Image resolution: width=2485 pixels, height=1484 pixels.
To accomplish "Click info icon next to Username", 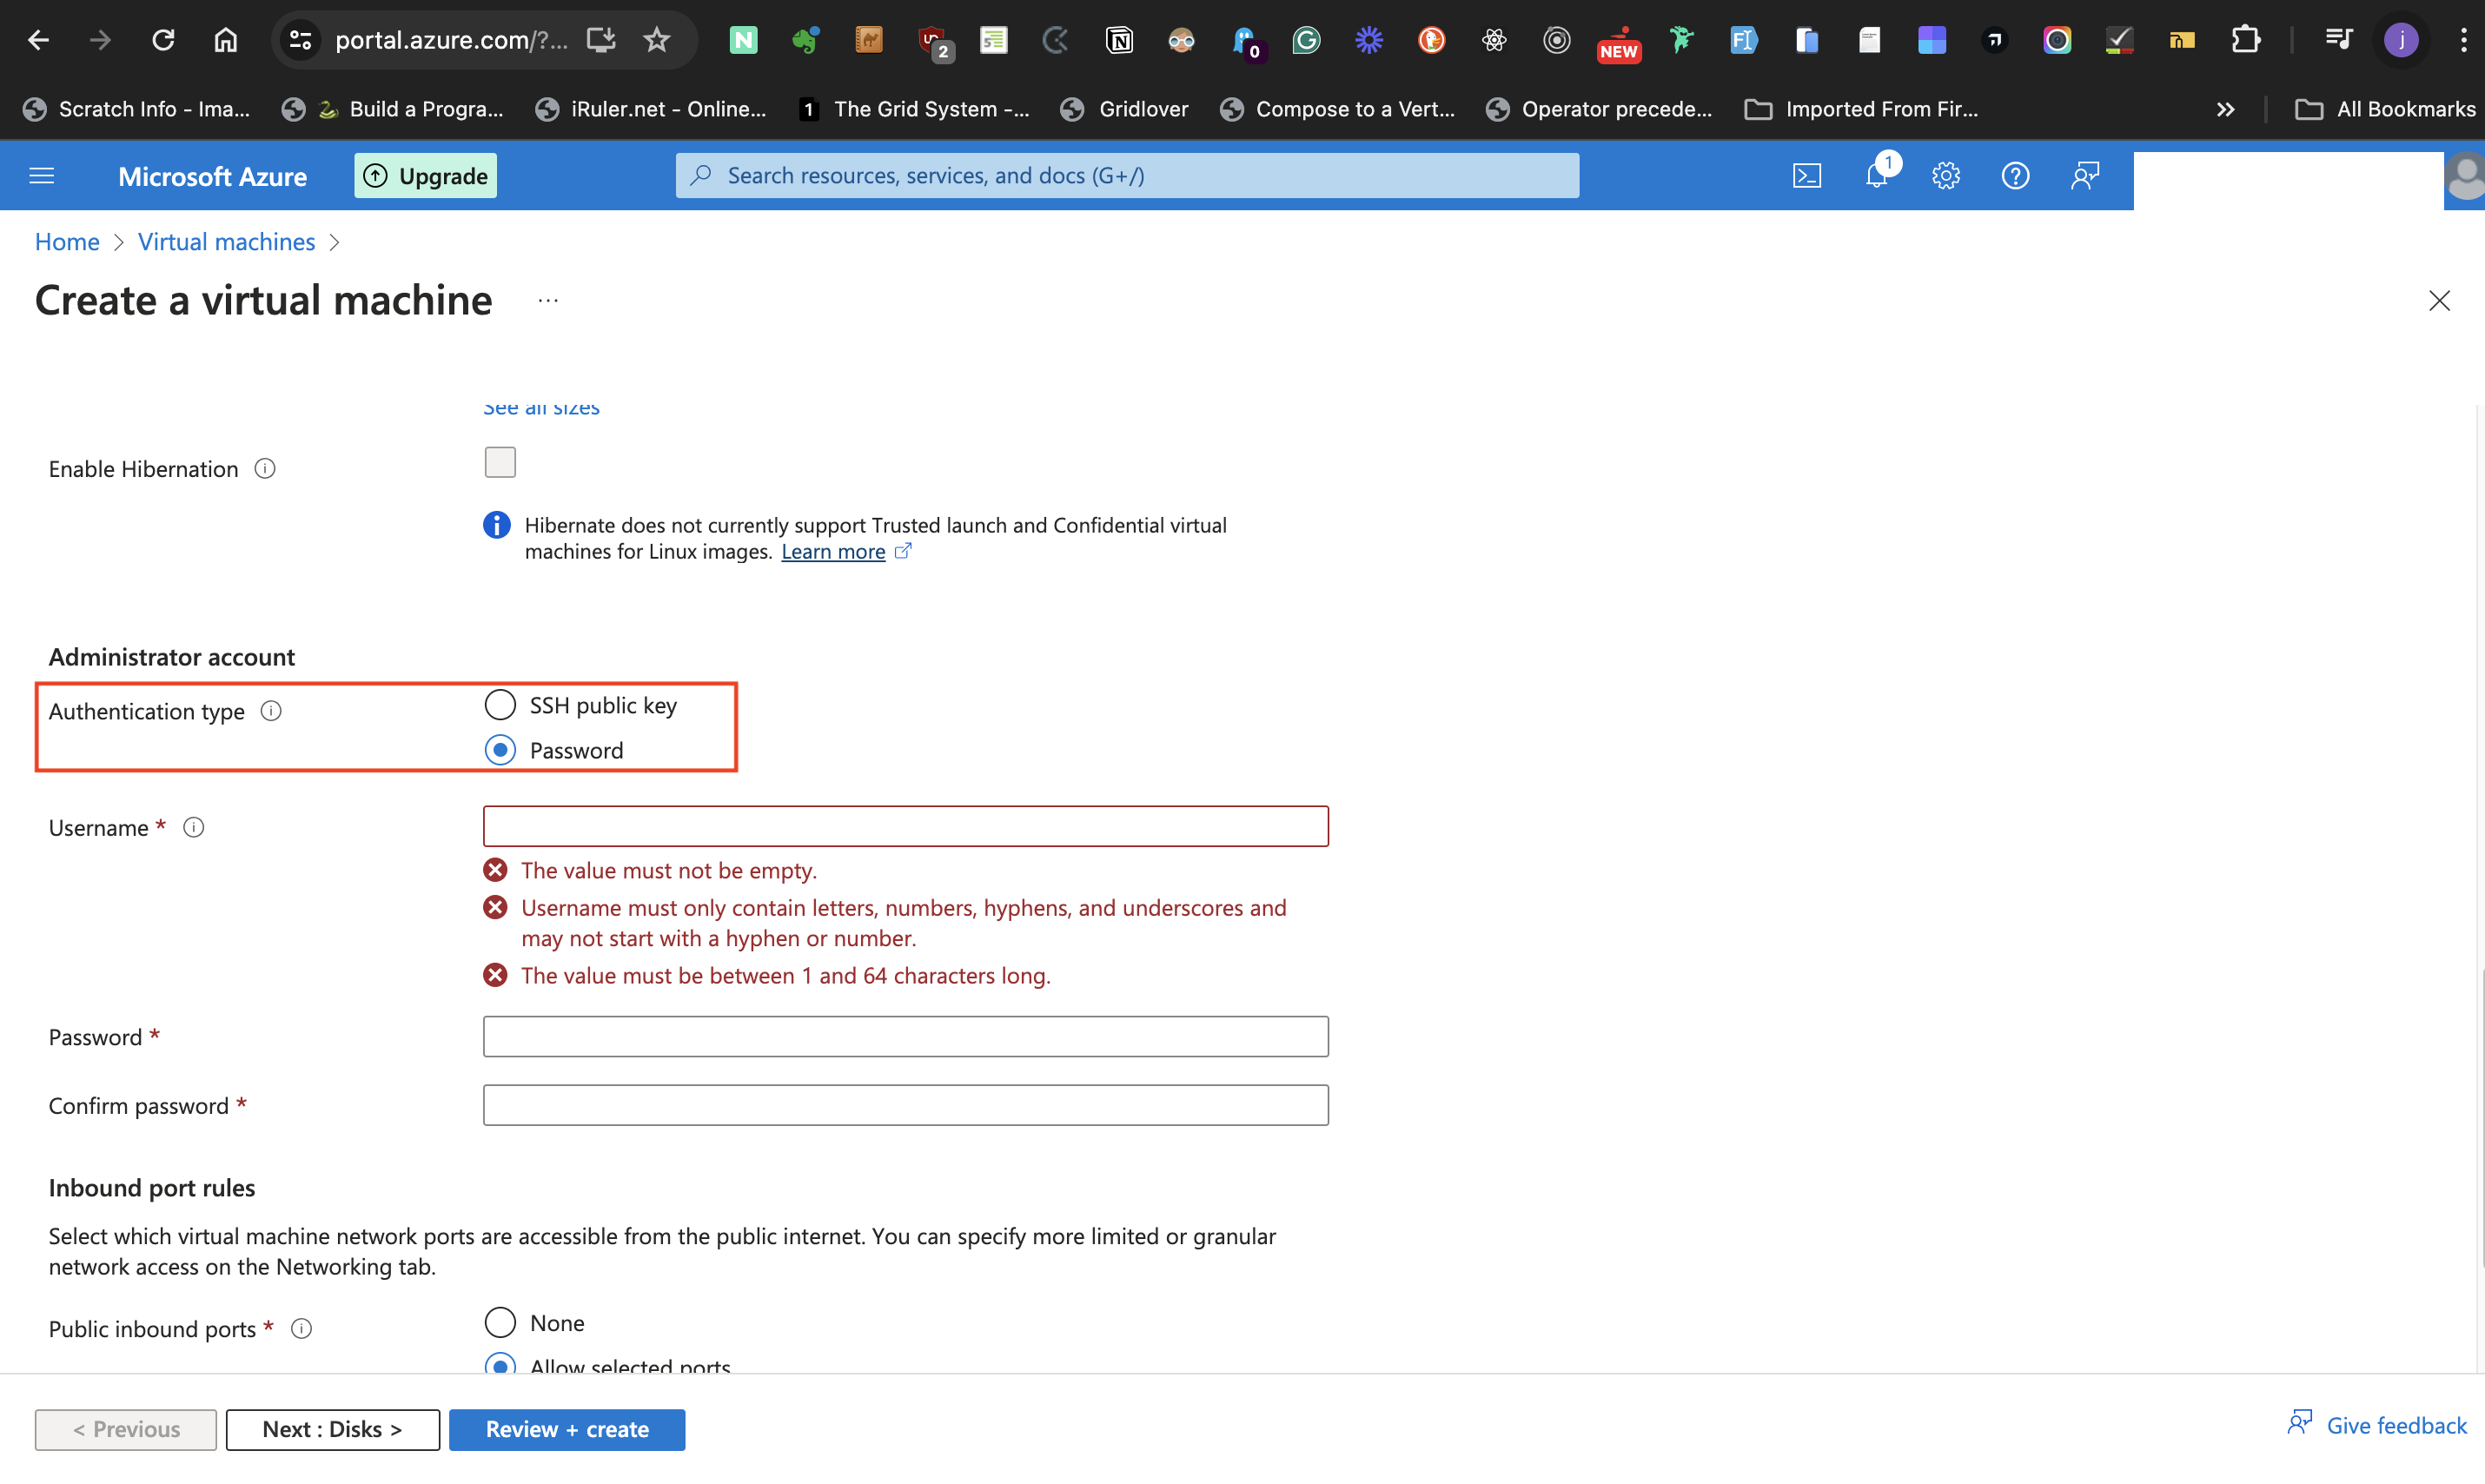I will (194, 827).
